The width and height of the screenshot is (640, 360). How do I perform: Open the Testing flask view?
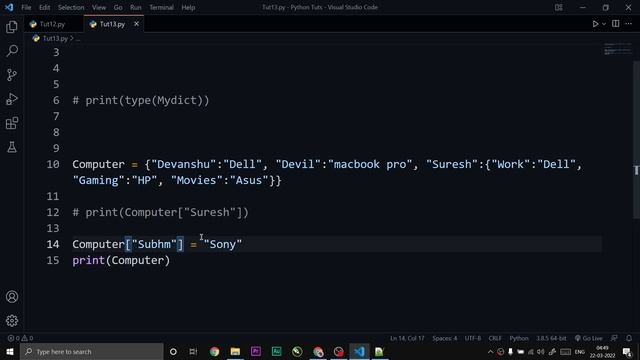click(12, 147)
